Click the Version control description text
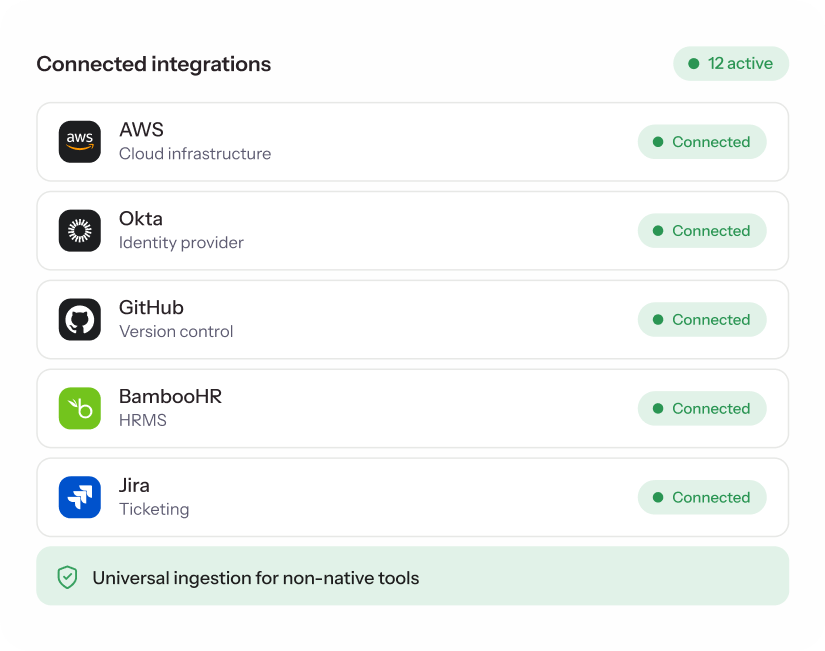 (x=176, y=332)
